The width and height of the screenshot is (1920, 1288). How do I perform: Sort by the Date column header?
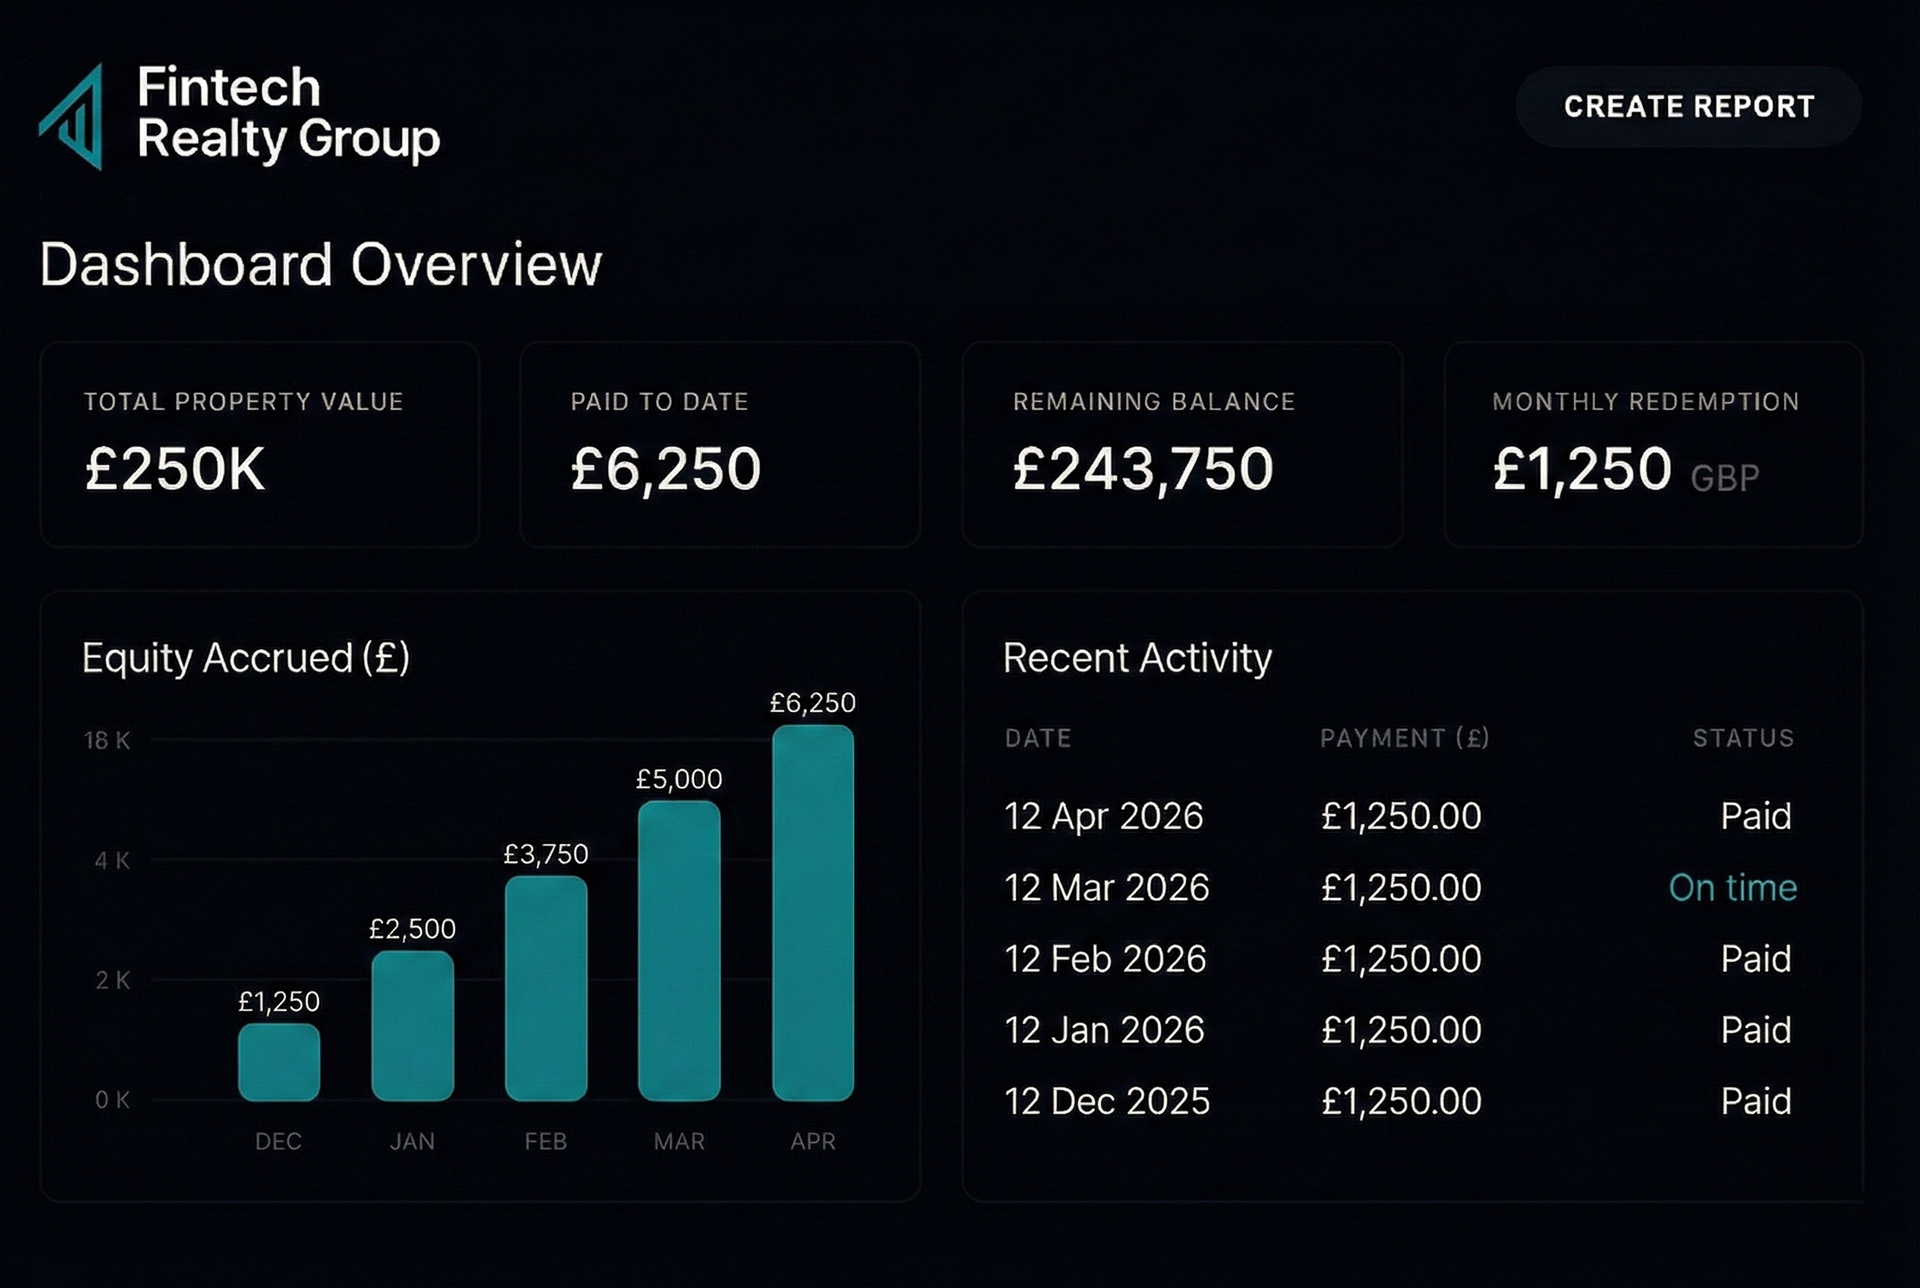tap(1038, 738)
